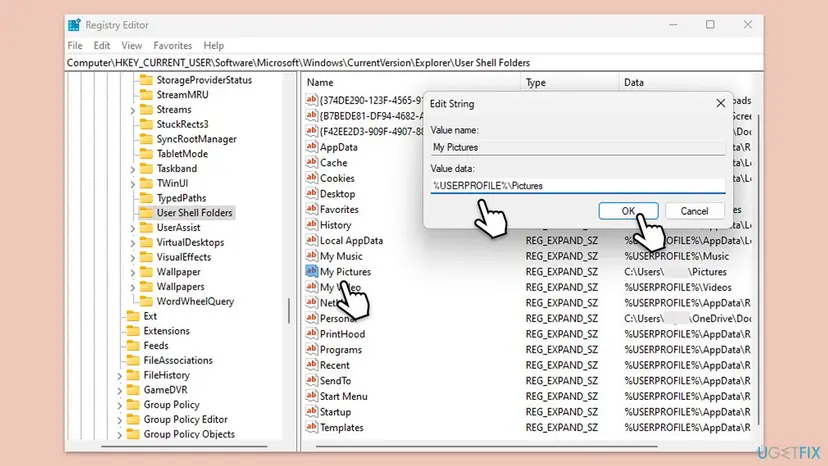Expand the TWinUI tree node
Screen dimensions: 828x466
pos(133,184)
